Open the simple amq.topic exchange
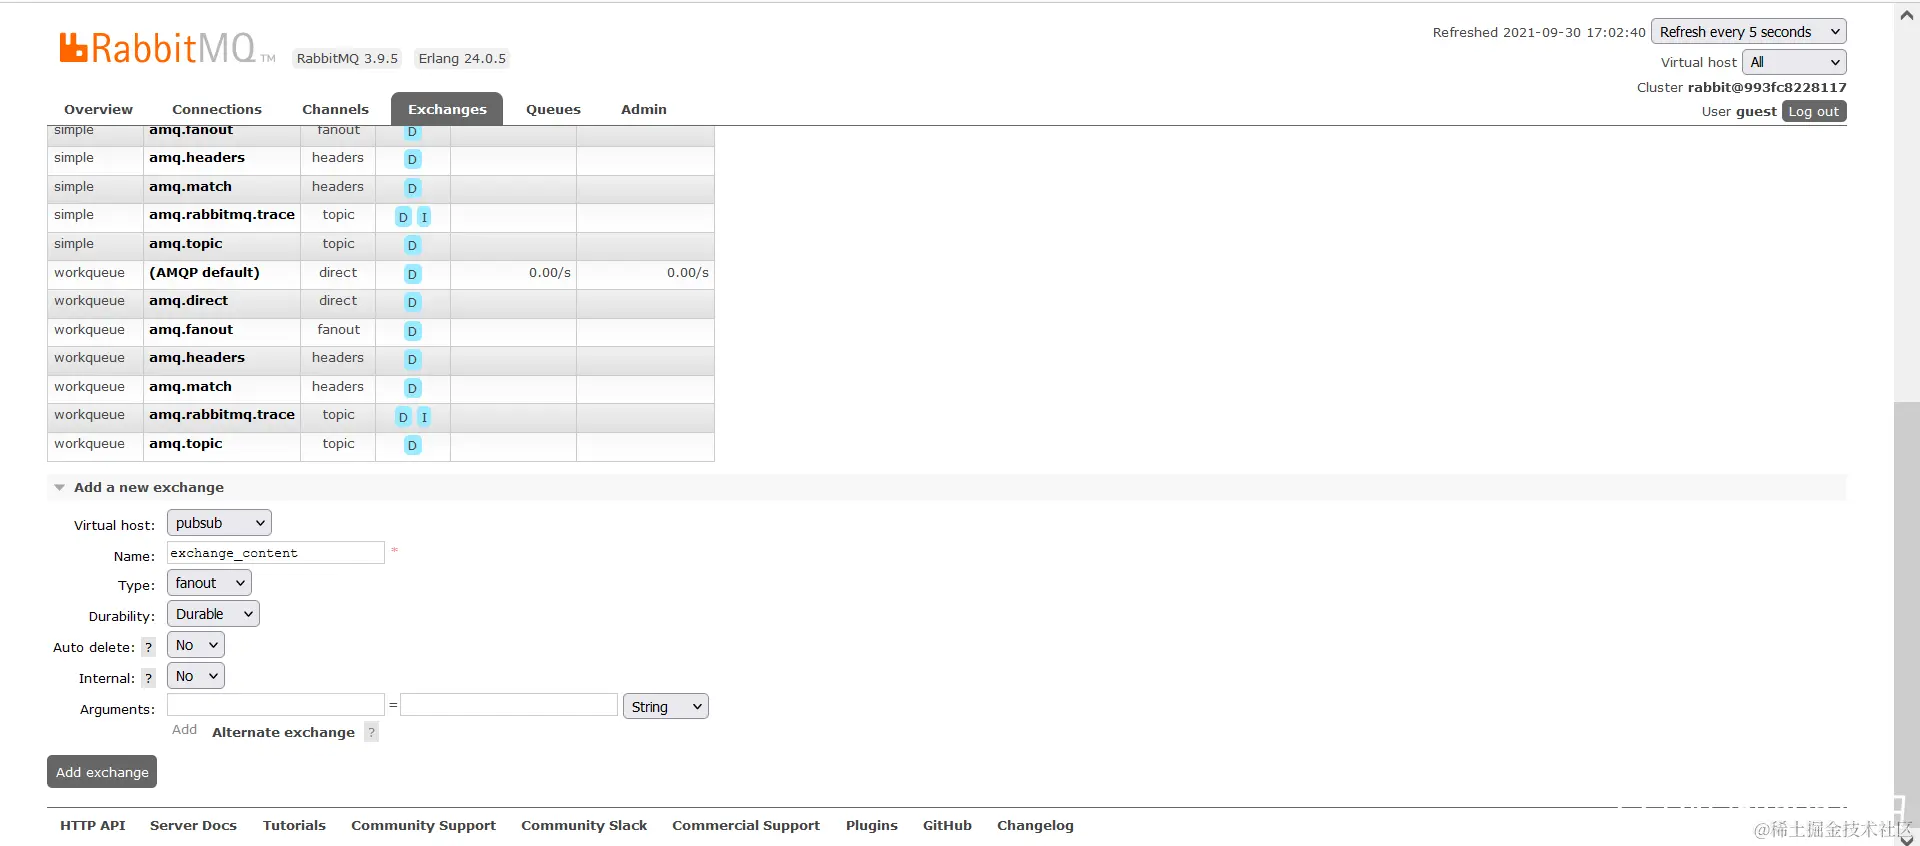The image size is (1920, 846). pyautogui.click(x=186, y=243)
